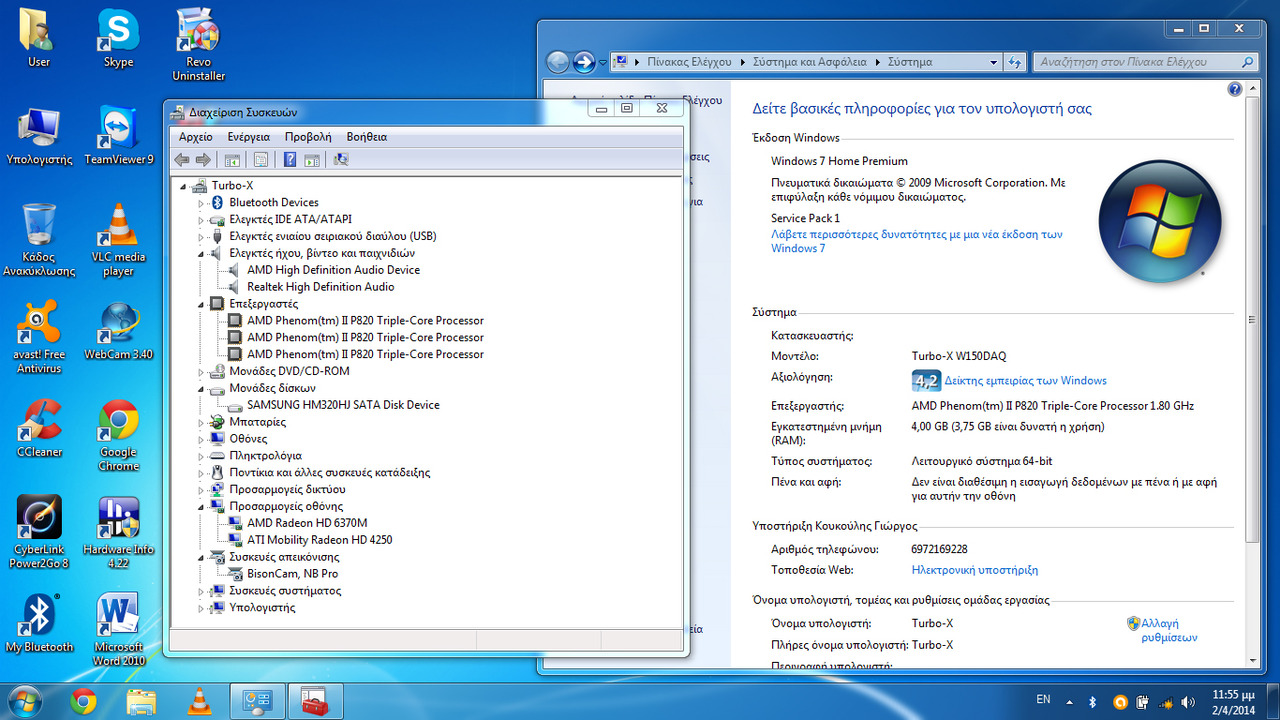Select the Microsoft Word 2010 desktop icon
This screenshot has height=720, width=1280.
(118, 630)
